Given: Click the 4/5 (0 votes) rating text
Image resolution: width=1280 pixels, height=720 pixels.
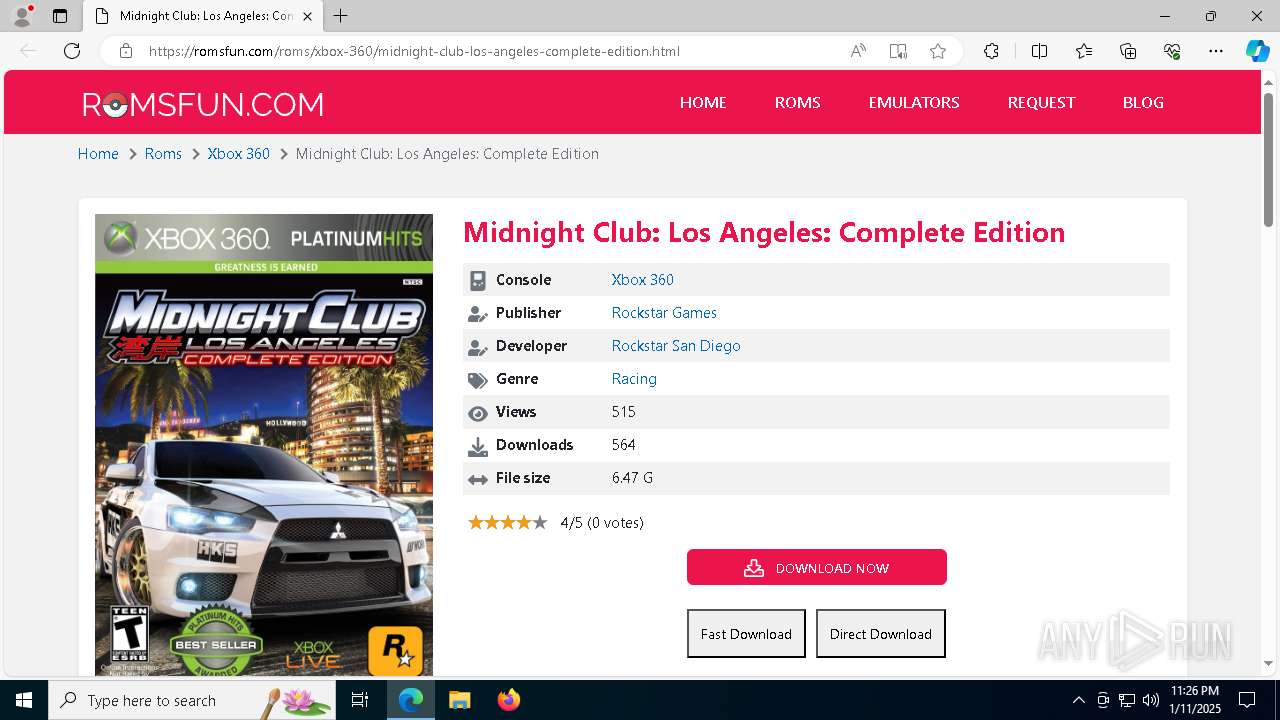Looking at the screenshot, I should pyautogui.click(x=602, y=522).
